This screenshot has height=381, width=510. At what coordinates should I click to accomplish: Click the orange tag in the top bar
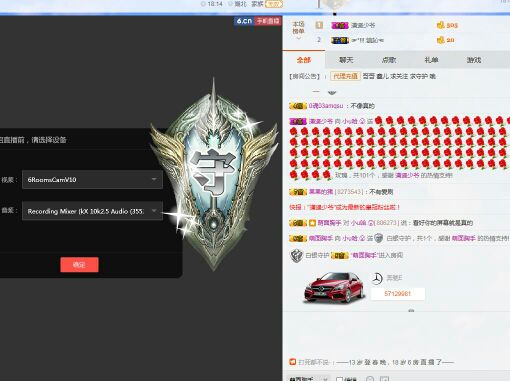tap(274, 4)
